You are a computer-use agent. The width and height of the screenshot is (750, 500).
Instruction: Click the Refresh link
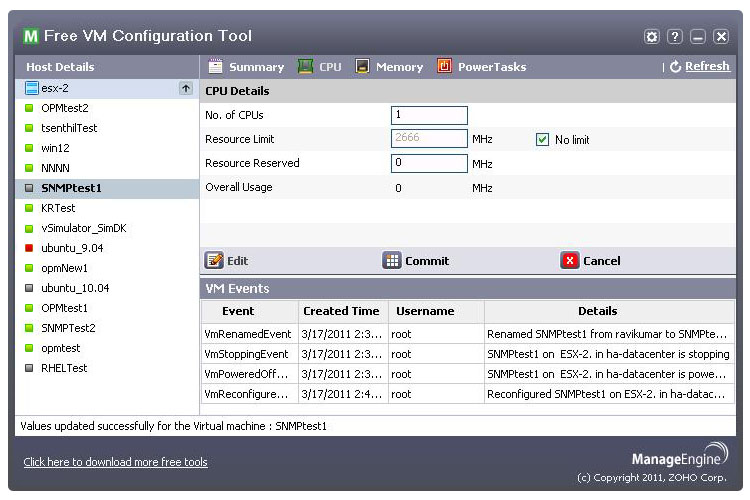click(x=706, y=67)
